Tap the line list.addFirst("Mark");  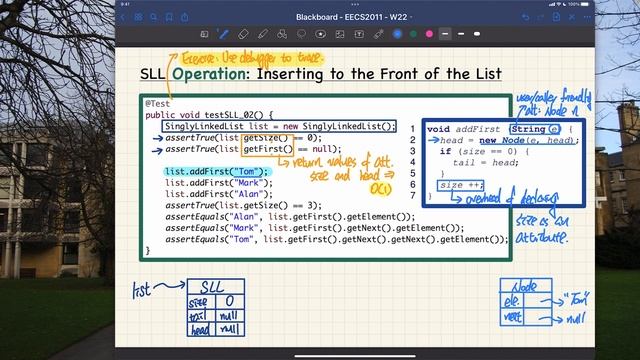tap(219, 183)
